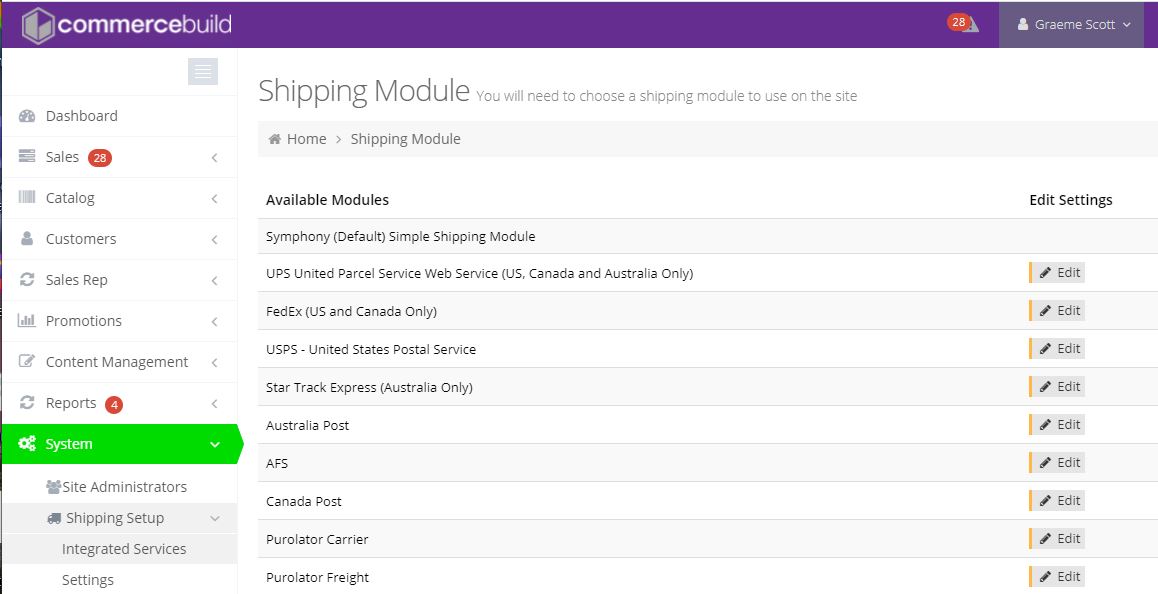Select Integrated Services in the sidebar

(x=124, y=549)
